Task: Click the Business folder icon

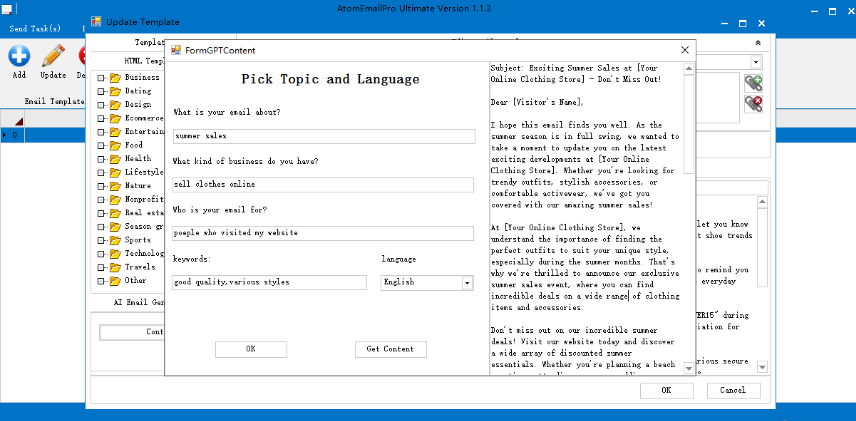Action: coord(115,78)
